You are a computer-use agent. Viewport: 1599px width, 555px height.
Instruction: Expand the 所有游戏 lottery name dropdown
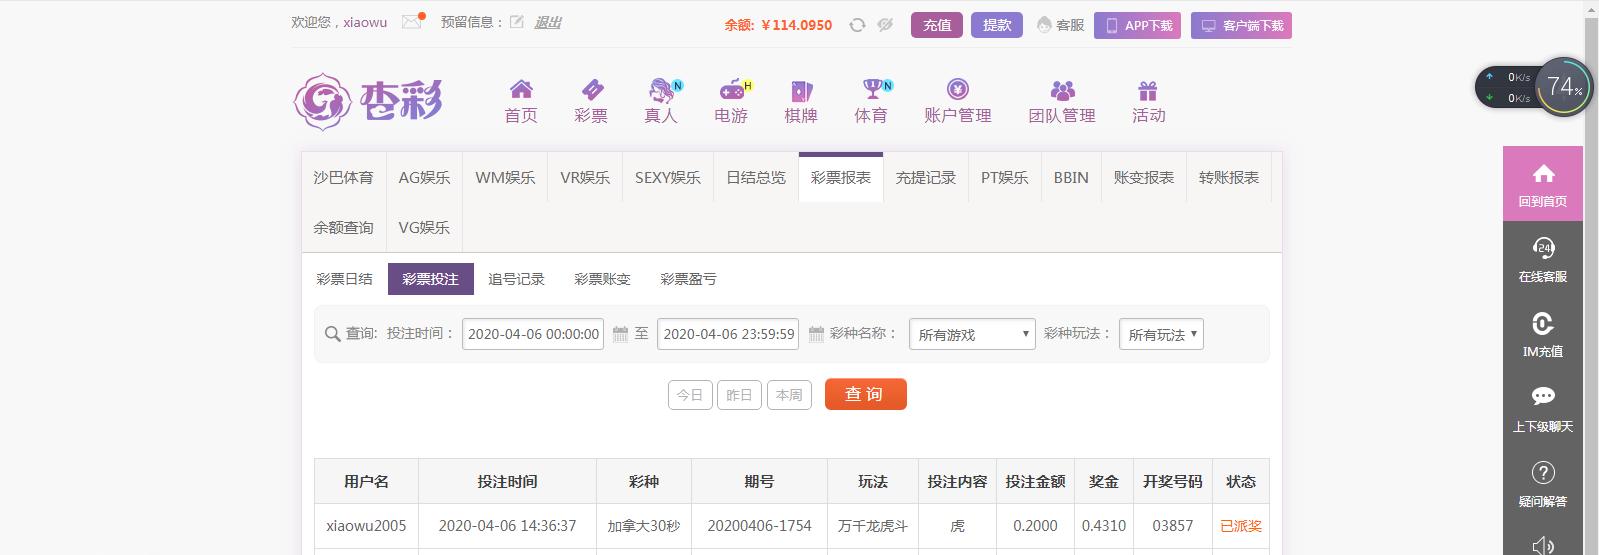point(972,334)
